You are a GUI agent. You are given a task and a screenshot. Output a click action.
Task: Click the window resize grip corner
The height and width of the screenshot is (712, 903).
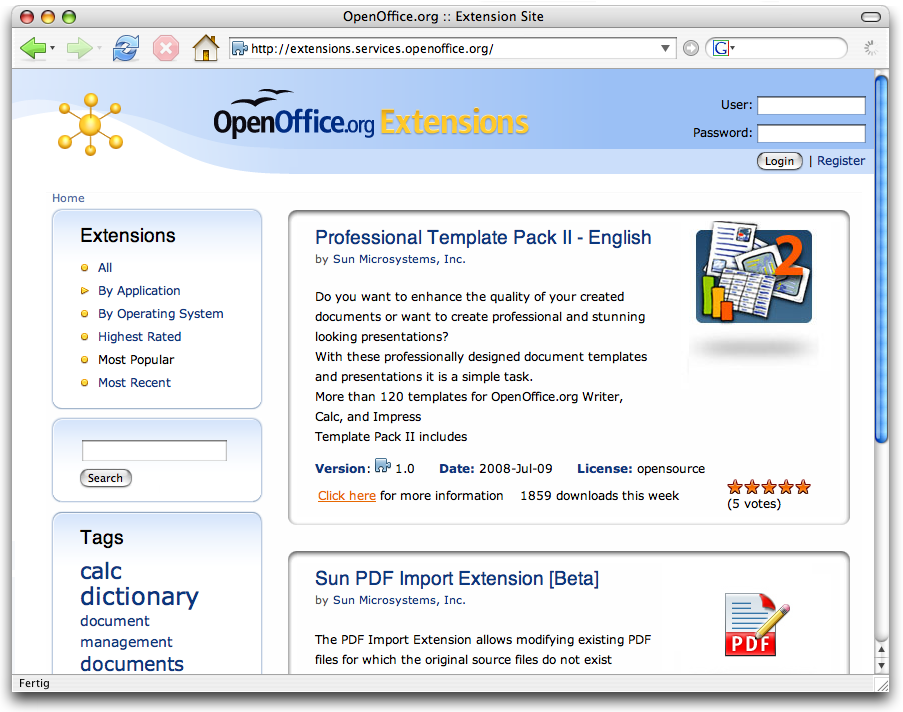tap(882, 684)
